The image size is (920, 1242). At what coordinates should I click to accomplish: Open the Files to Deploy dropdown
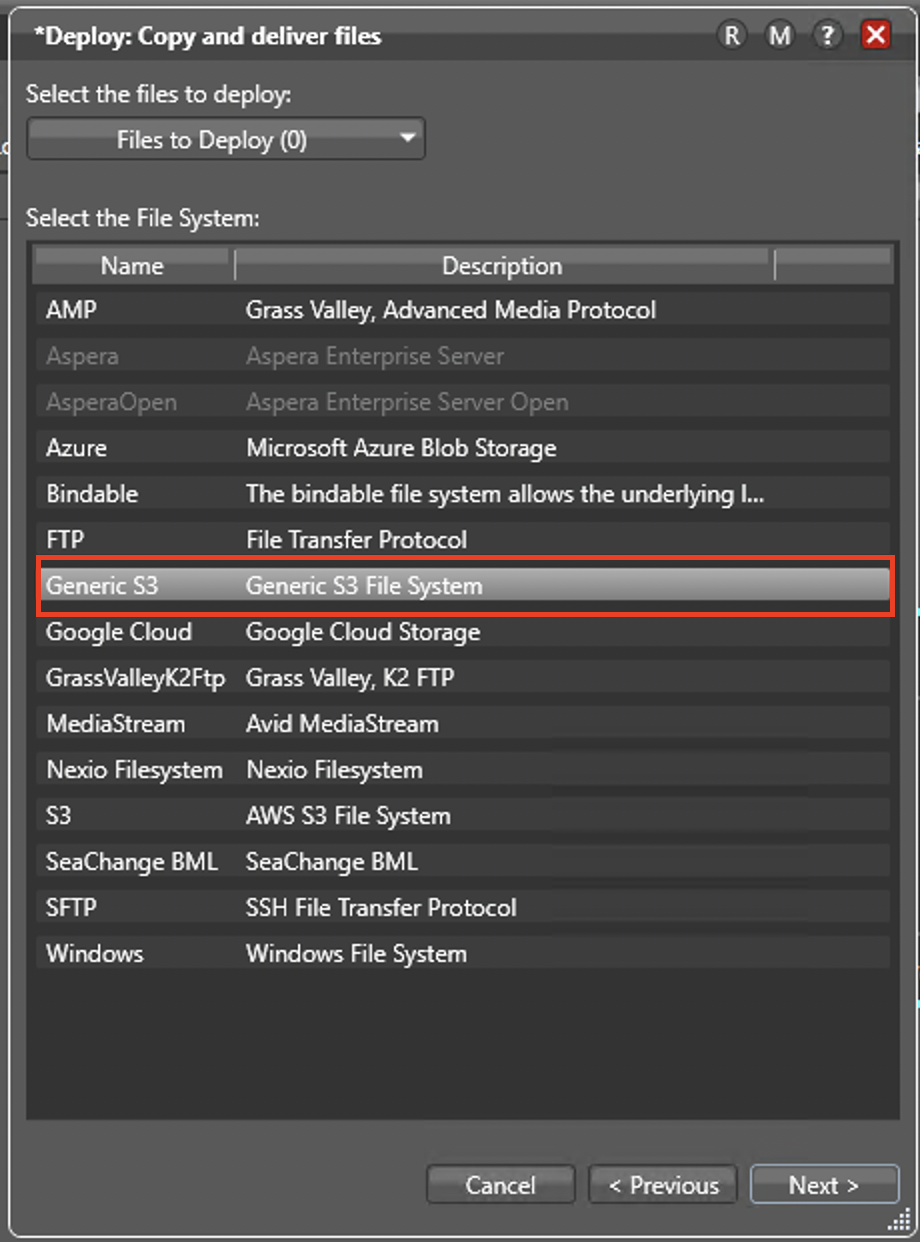pyautogui.click(x=226, y=140)
